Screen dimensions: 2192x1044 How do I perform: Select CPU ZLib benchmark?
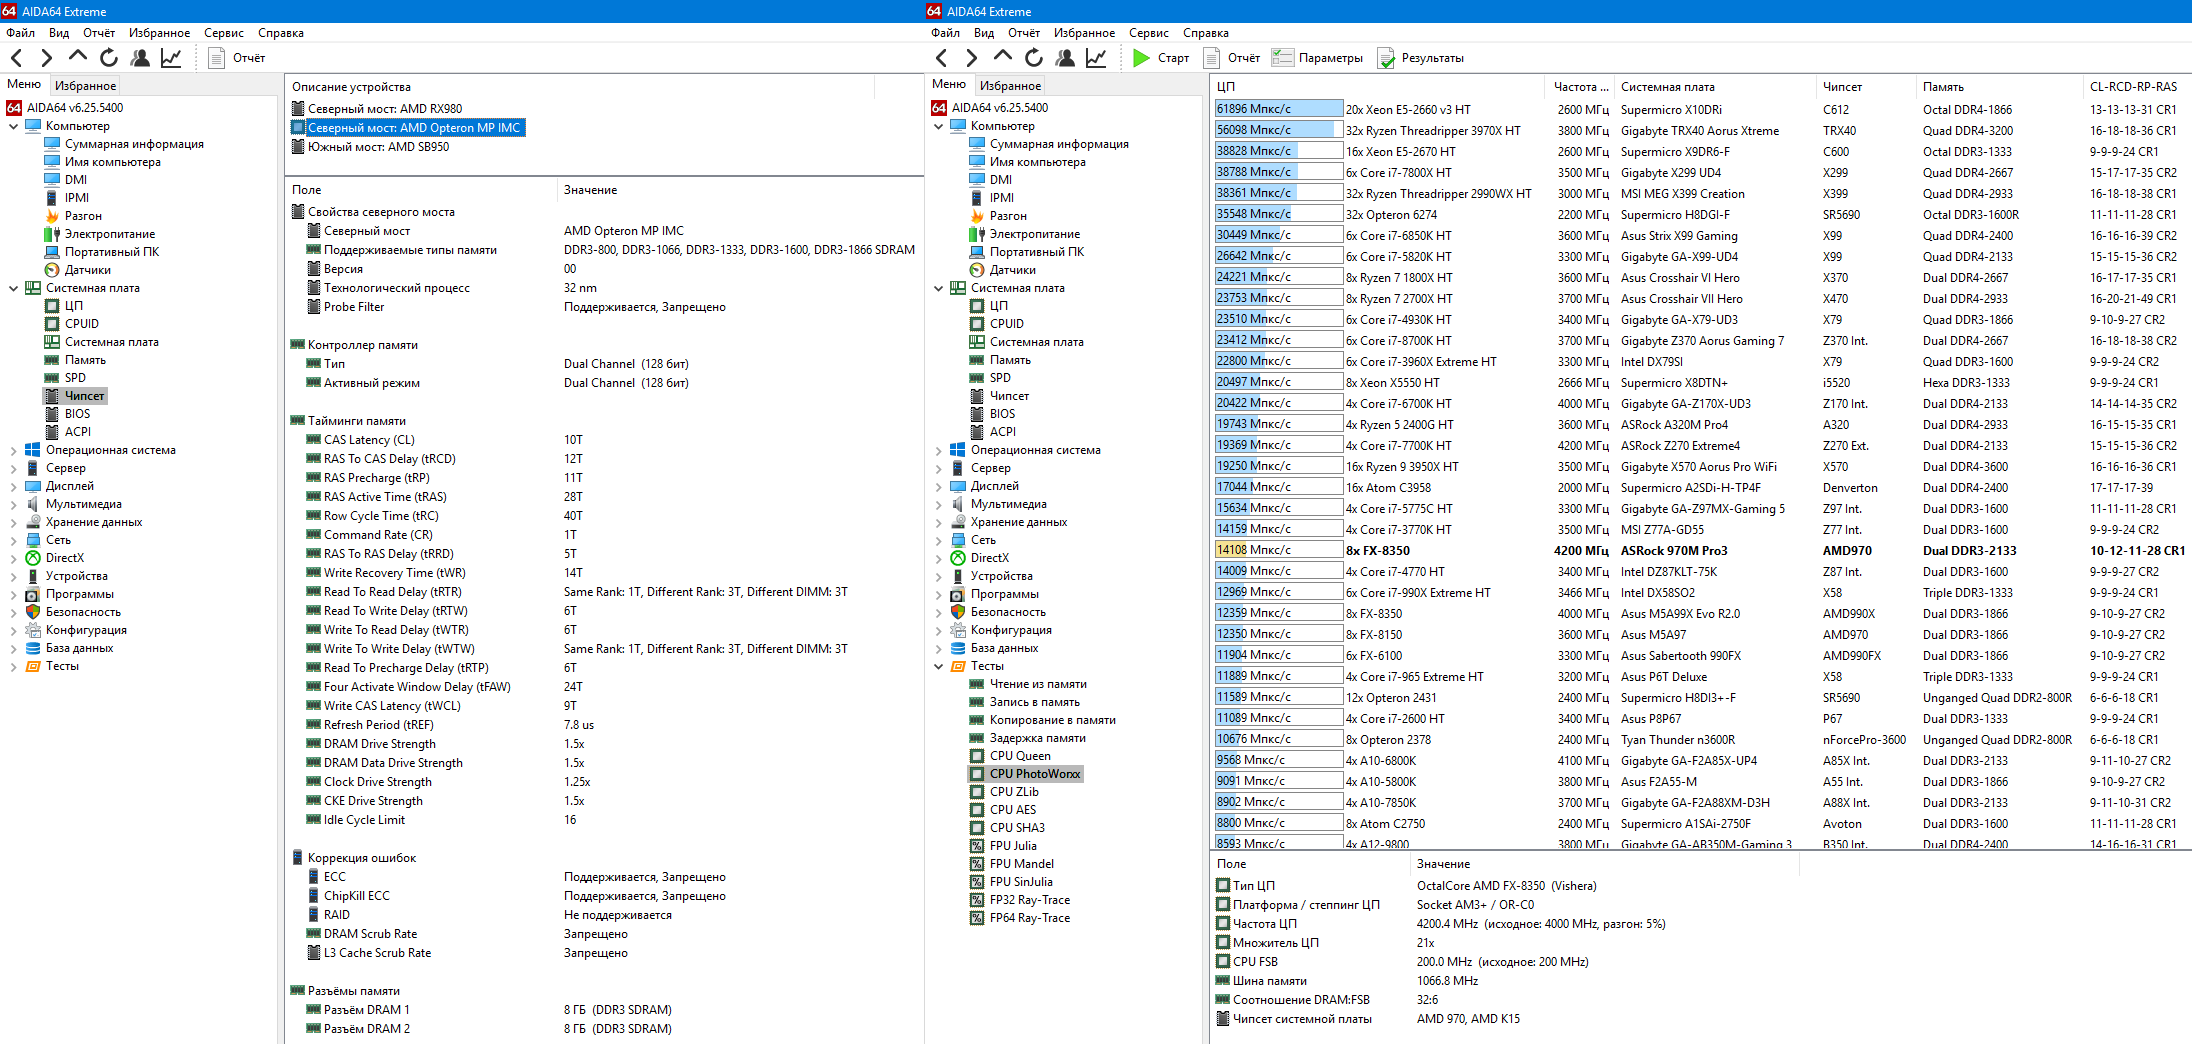point(1014,792)
